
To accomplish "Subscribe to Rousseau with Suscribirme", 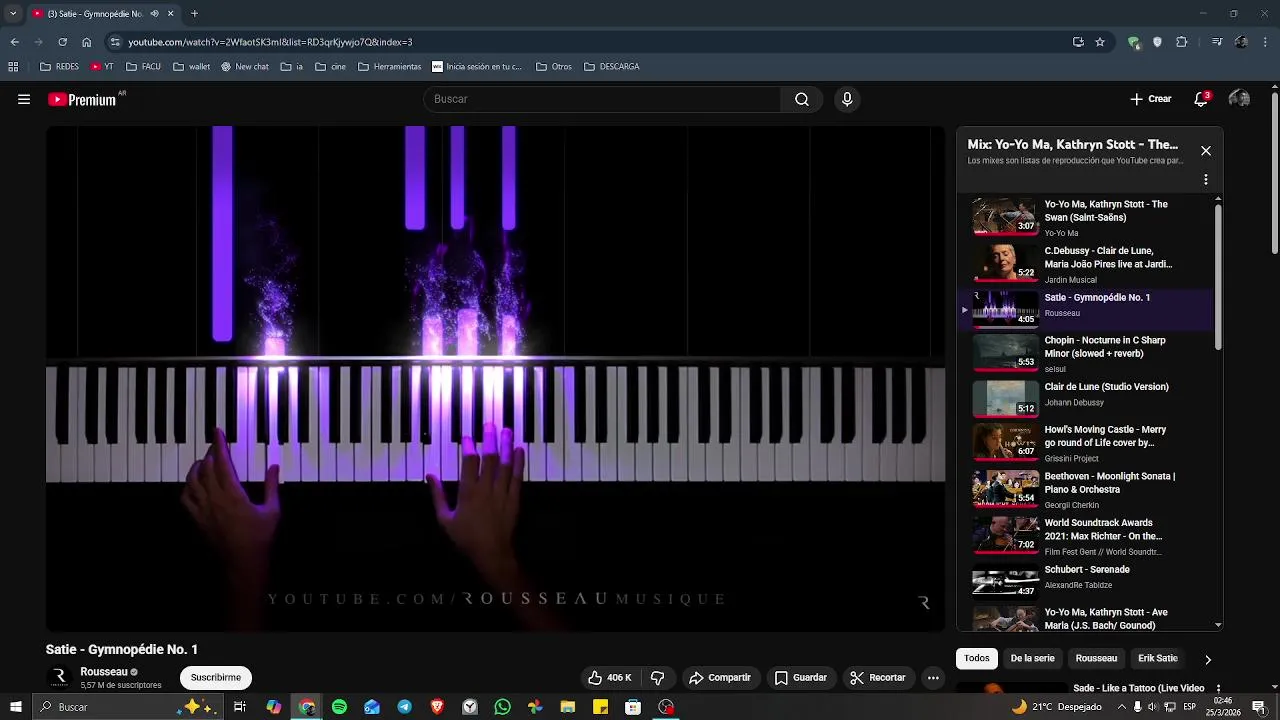I will point(216,677).
